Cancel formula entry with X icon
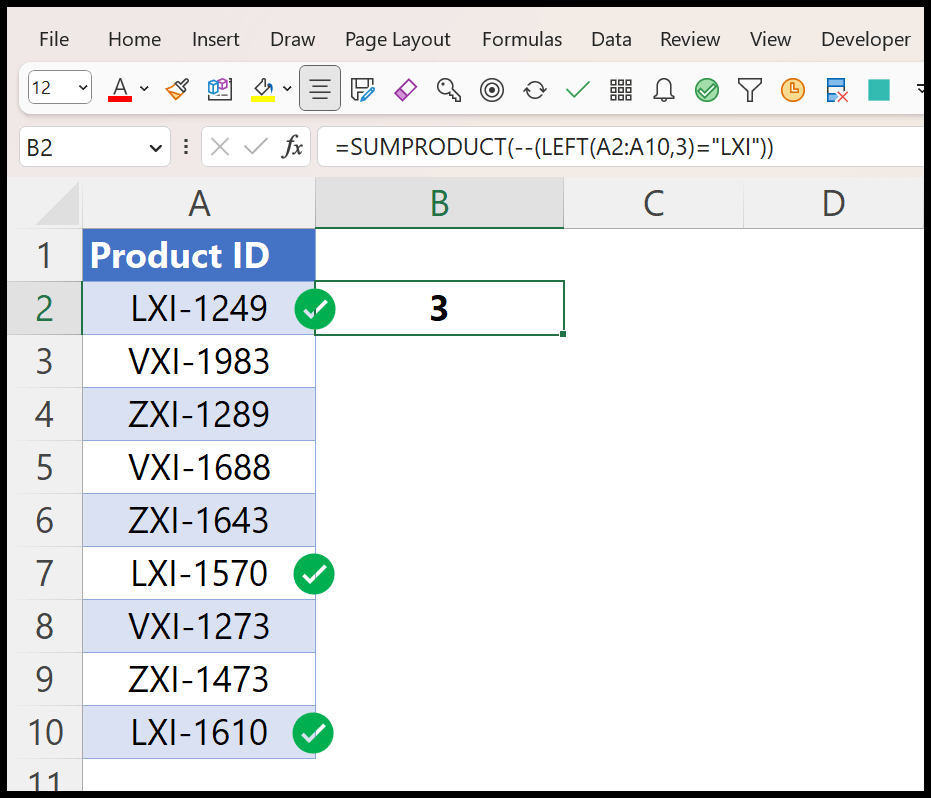Screen dimensions: 931x798 (x=220, y=147)
